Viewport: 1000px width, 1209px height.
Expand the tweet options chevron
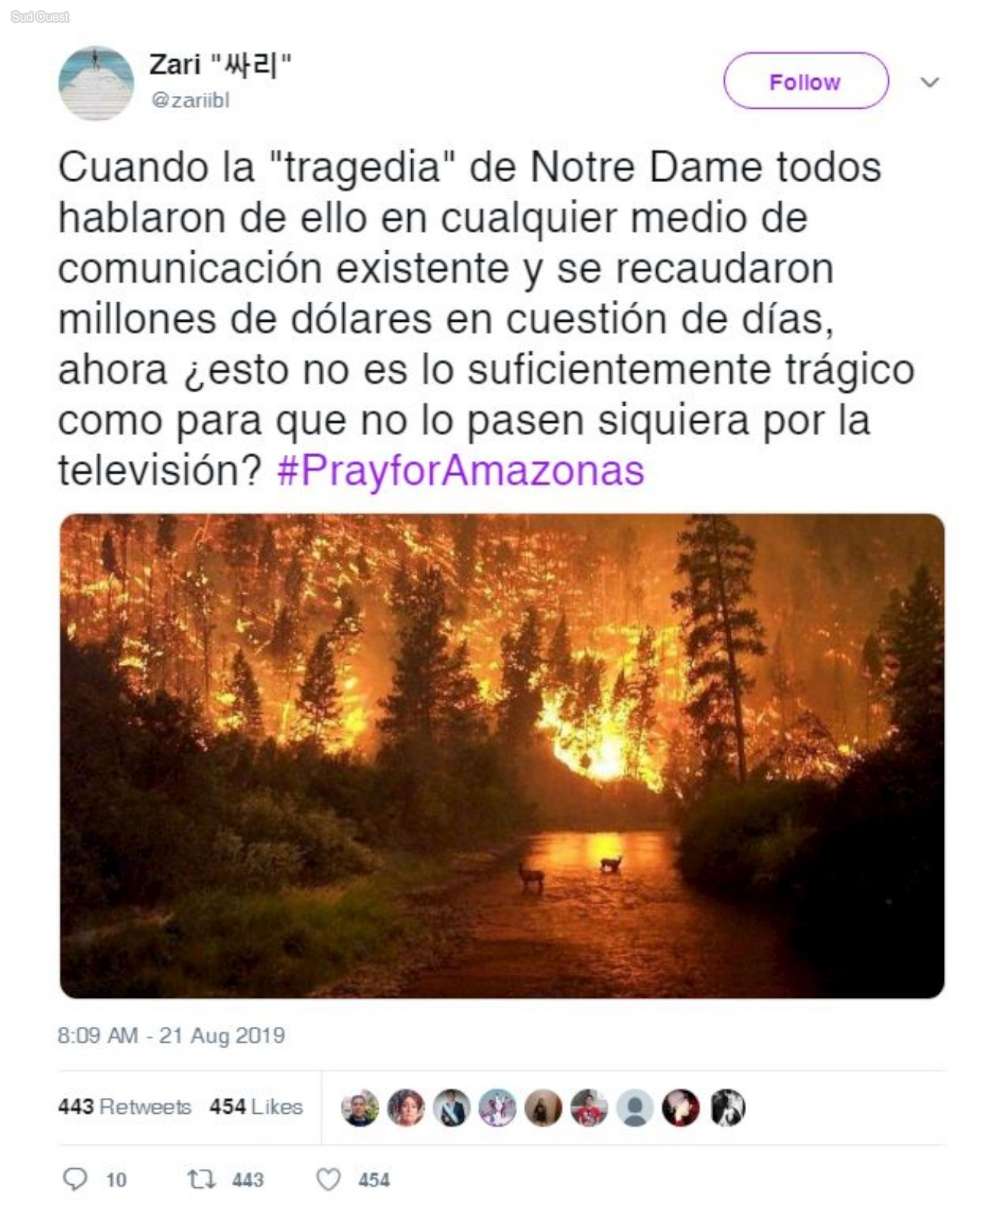tap(930, 82)
